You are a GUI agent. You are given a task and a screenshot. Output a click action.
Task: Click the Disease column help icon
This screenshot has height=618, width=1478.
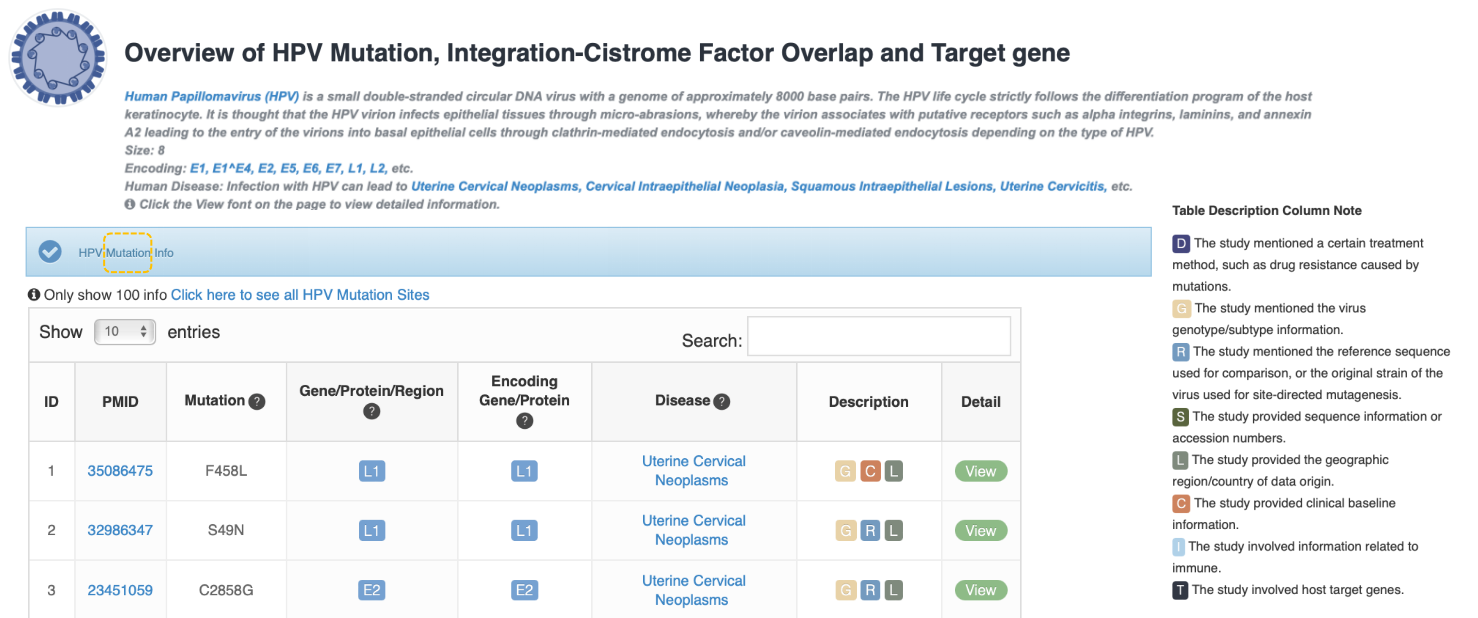[721, 402]
